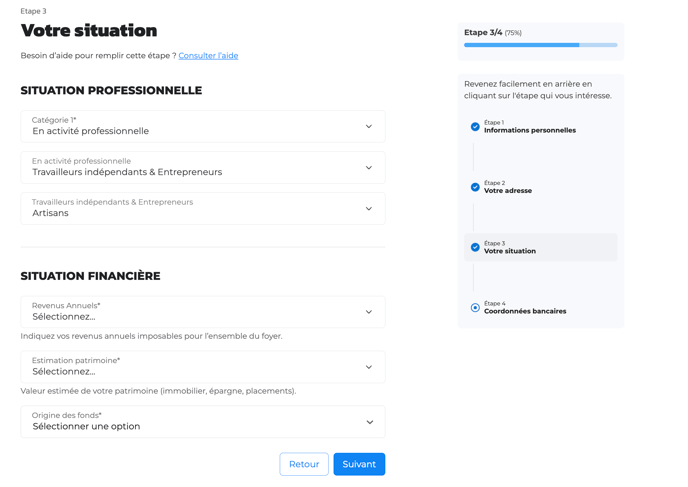This screenshot has width=688, height=487.
Task: Change the En activité professionnelle subcategory dropdown
Action: click(202, 168)
